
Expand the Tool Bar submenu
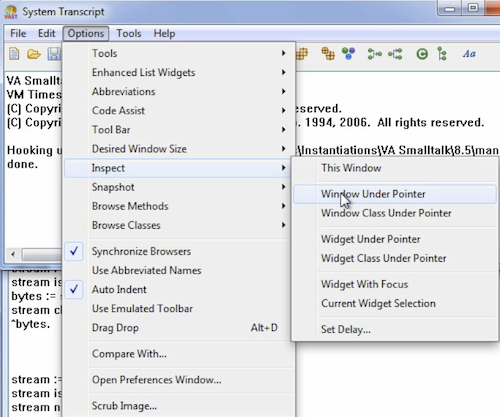[x=178, y=130]
